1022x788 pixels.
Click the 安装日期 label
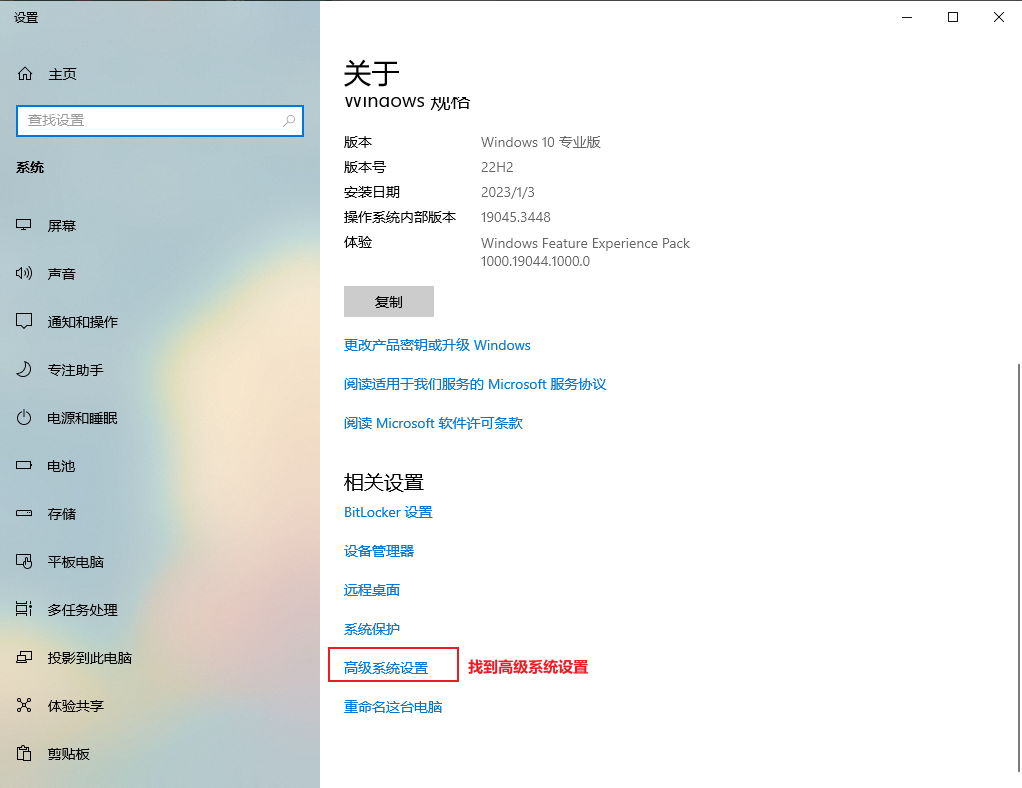click(372, 192)
